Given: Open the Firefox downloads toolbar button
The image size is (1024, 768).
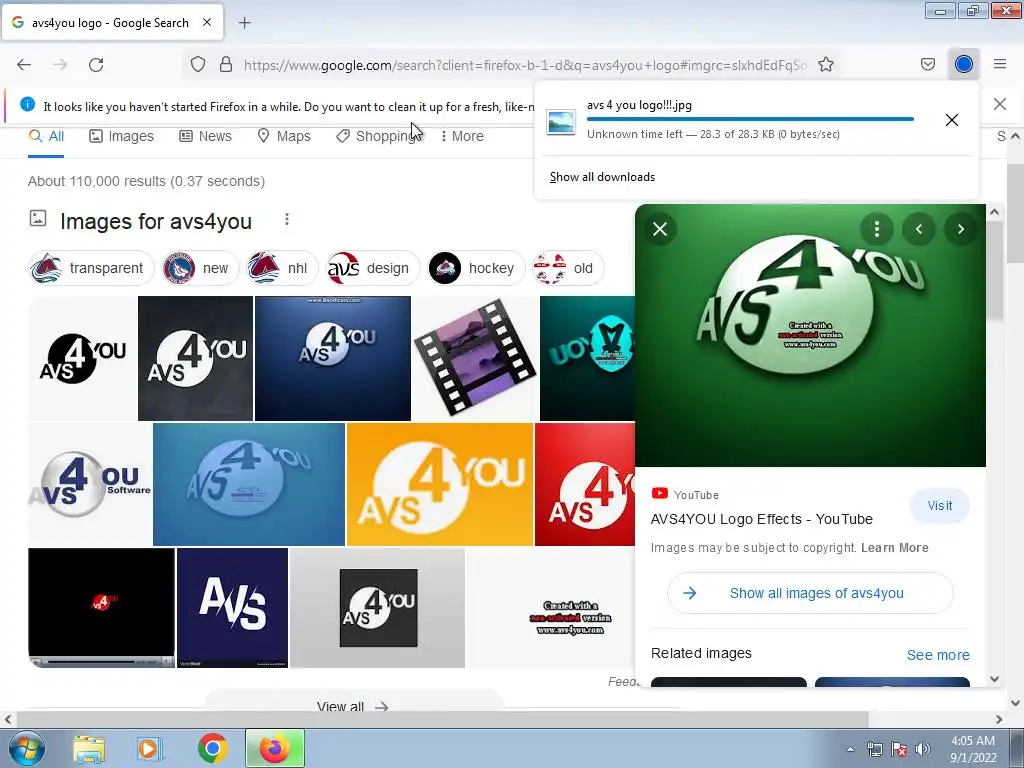Looking at the screenshot, I should coord(964,64).
